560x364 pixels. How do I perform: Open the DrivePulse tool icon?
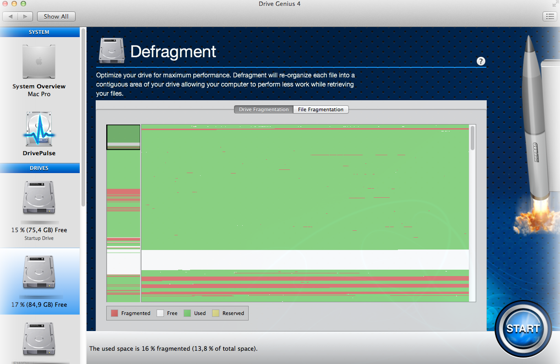(39, 129)
